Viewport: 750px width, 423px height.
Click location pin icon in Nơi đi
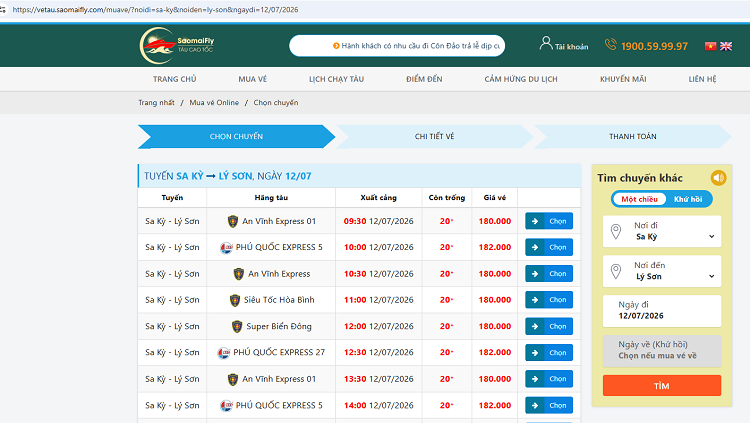click(616, 232)
